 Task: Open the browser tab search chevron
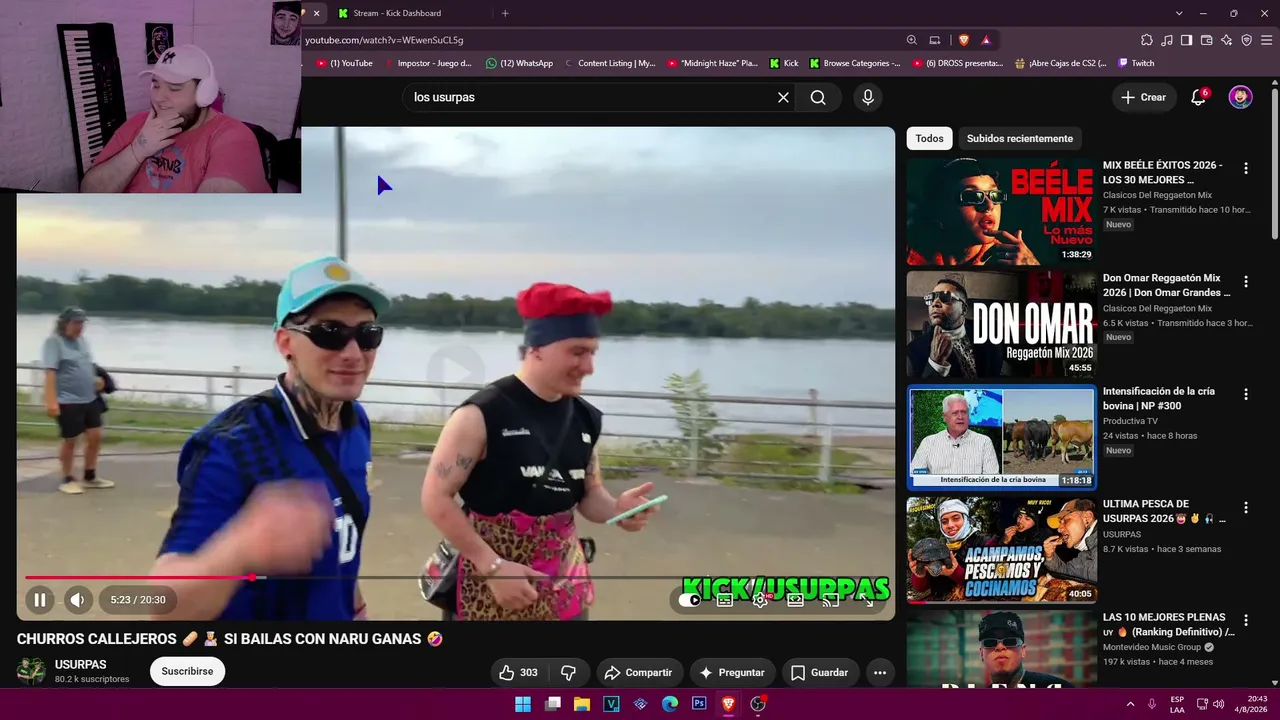coord(1179,13)
